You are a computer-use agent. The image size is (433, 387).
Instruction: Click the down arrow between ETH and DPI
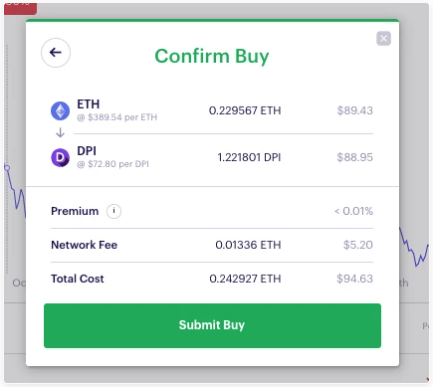click(x=60, y=133)
